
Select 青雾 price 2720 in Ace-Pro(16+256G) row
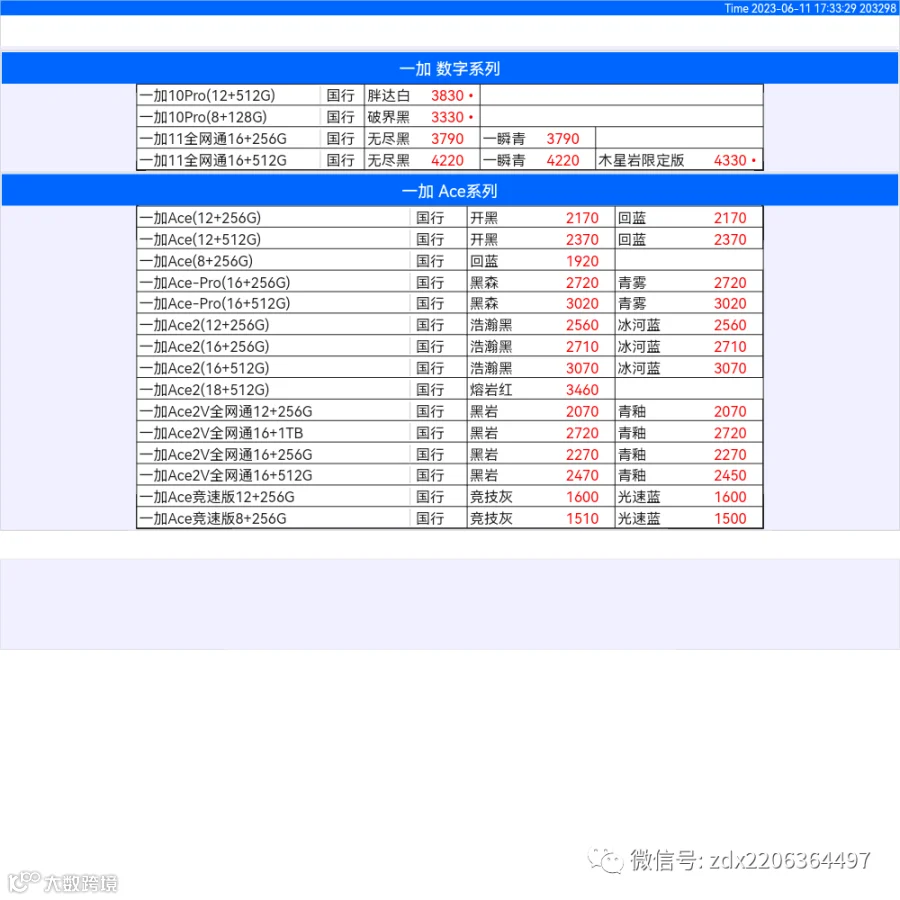730,282
